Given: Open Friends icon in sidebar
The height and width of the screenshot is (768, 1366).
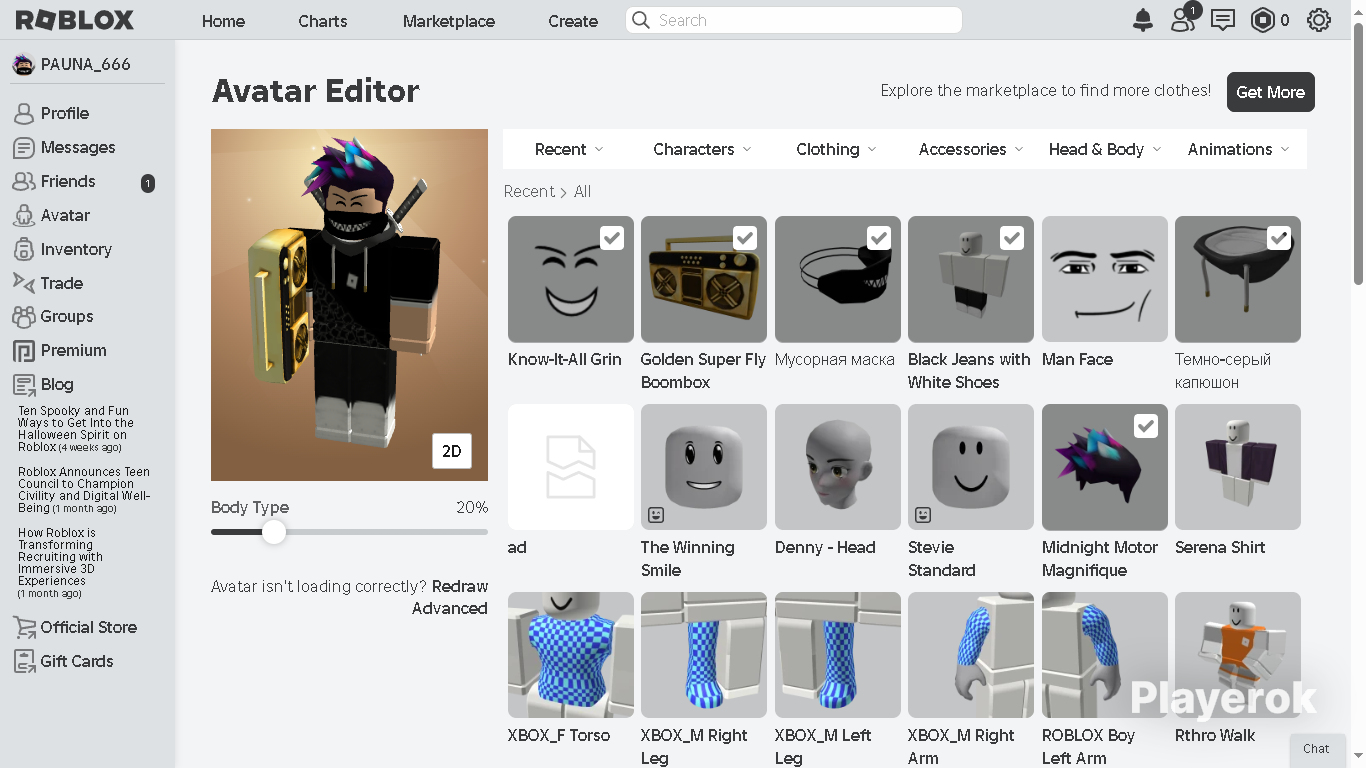Looking at the screenshot, I should point(24,181).
